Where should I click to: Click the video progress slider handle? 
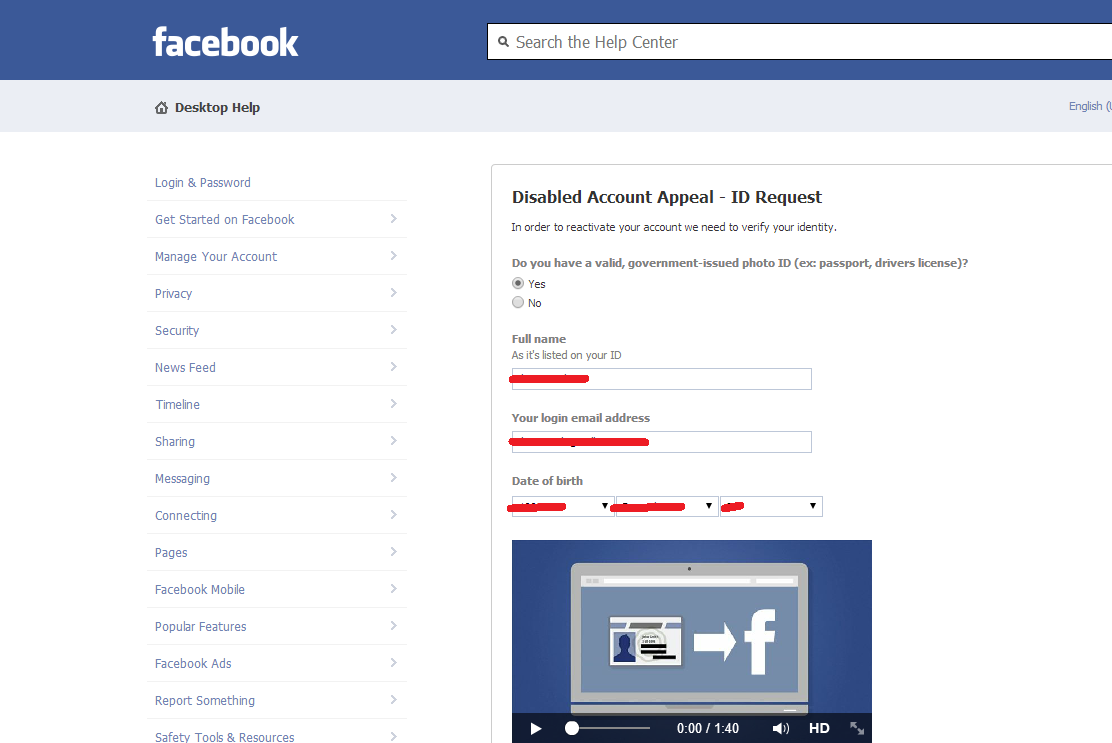[572, 728]
